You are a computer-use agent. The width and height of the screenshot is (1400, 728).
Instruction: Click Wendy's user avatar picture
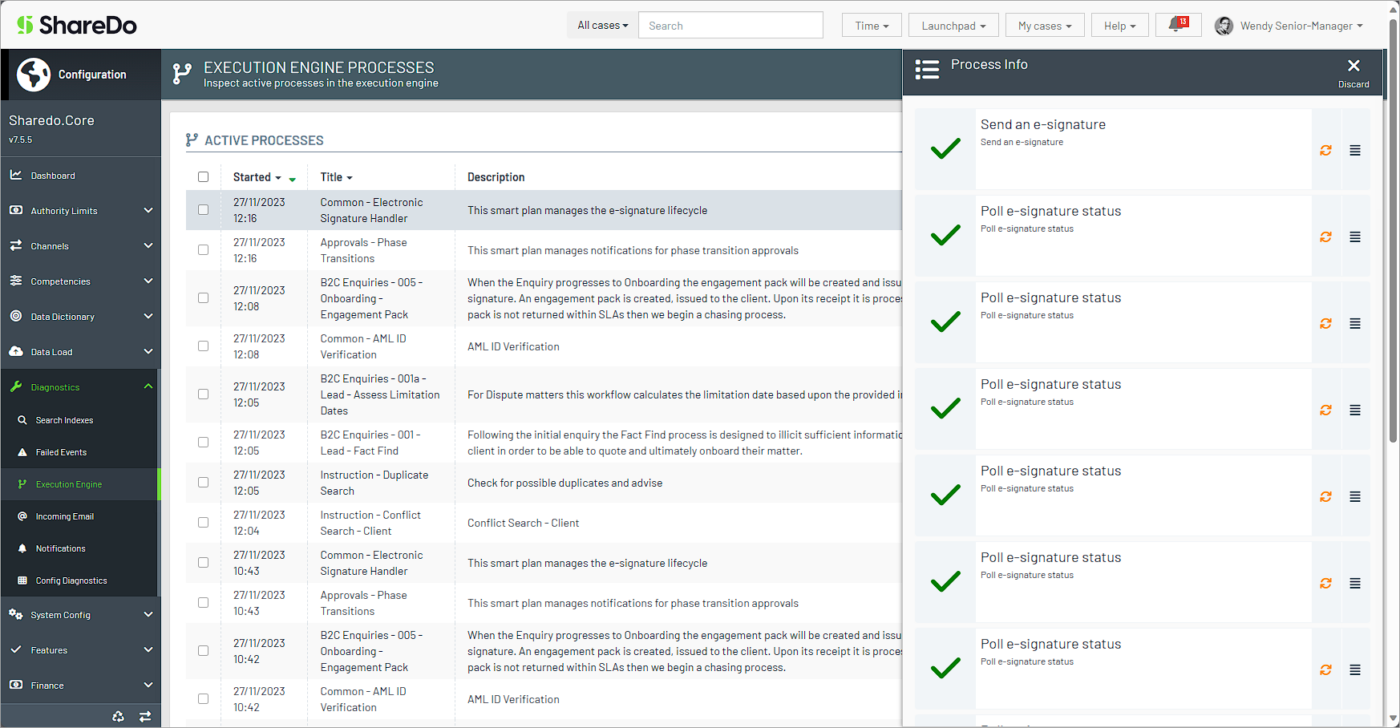(1224, 26)
